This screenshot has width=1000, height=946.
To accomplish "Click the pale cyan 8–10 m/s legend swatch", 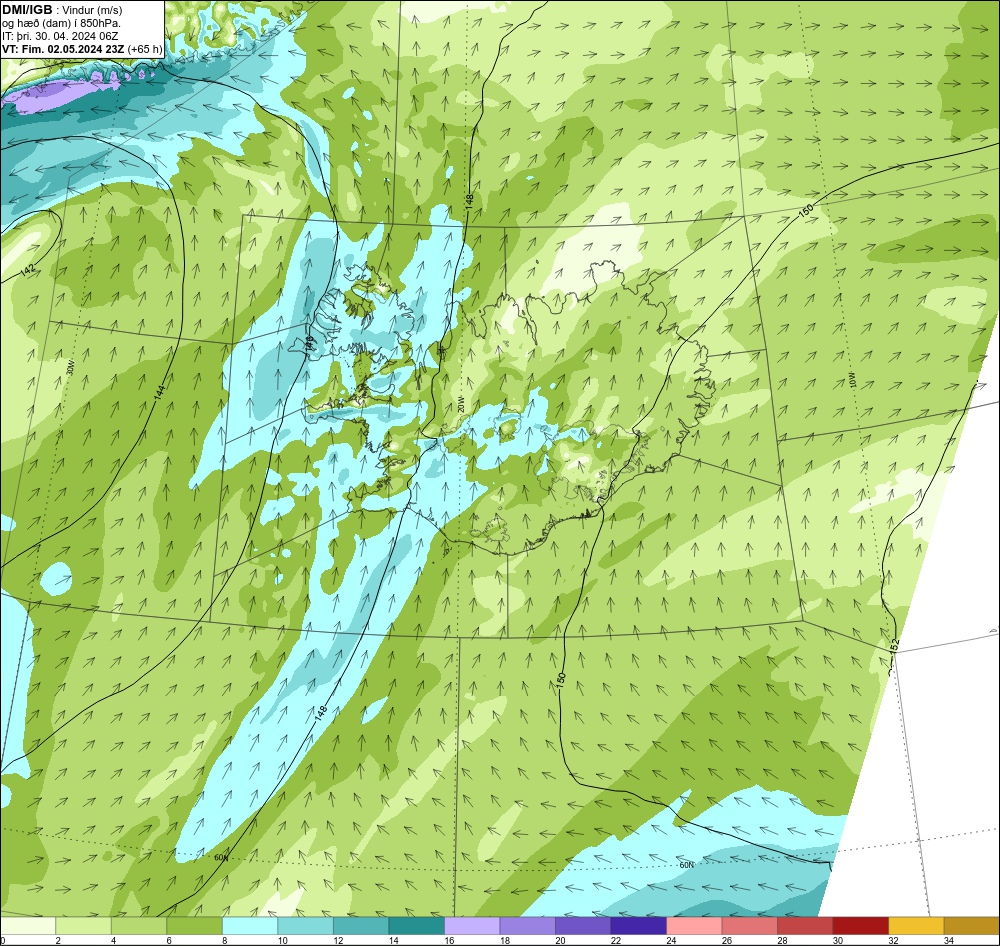I will click(x=250, y=926).
